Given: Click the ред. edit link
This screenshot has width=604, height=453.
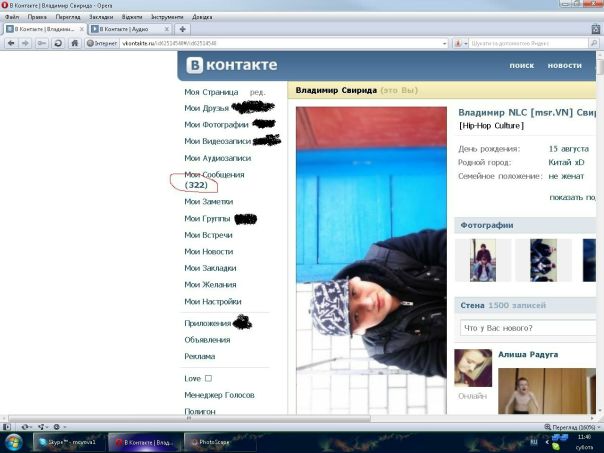Looking at the screenshot, I should [x=257, y=92].
